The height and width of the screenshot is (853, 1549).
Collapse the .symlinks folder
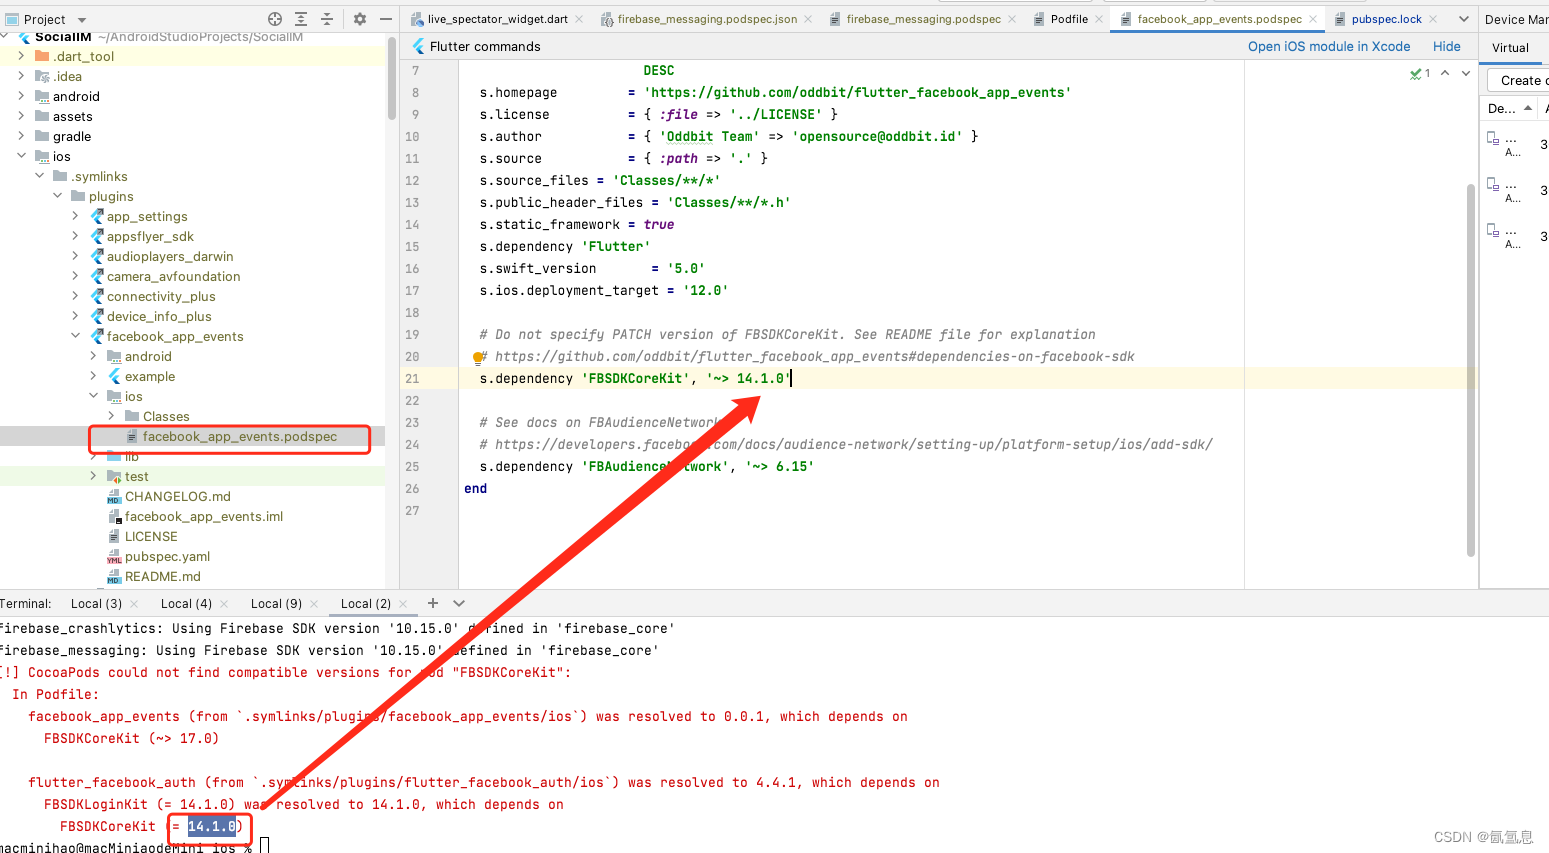[39, 176]
